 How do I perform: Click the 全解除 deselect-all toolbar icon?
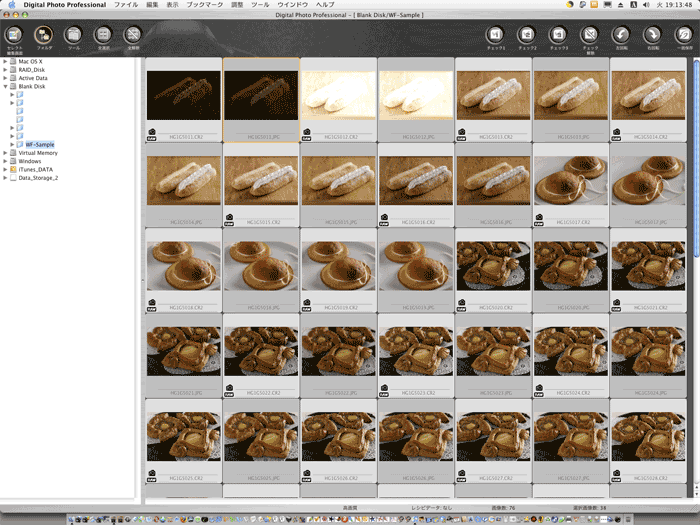(133, 34)
